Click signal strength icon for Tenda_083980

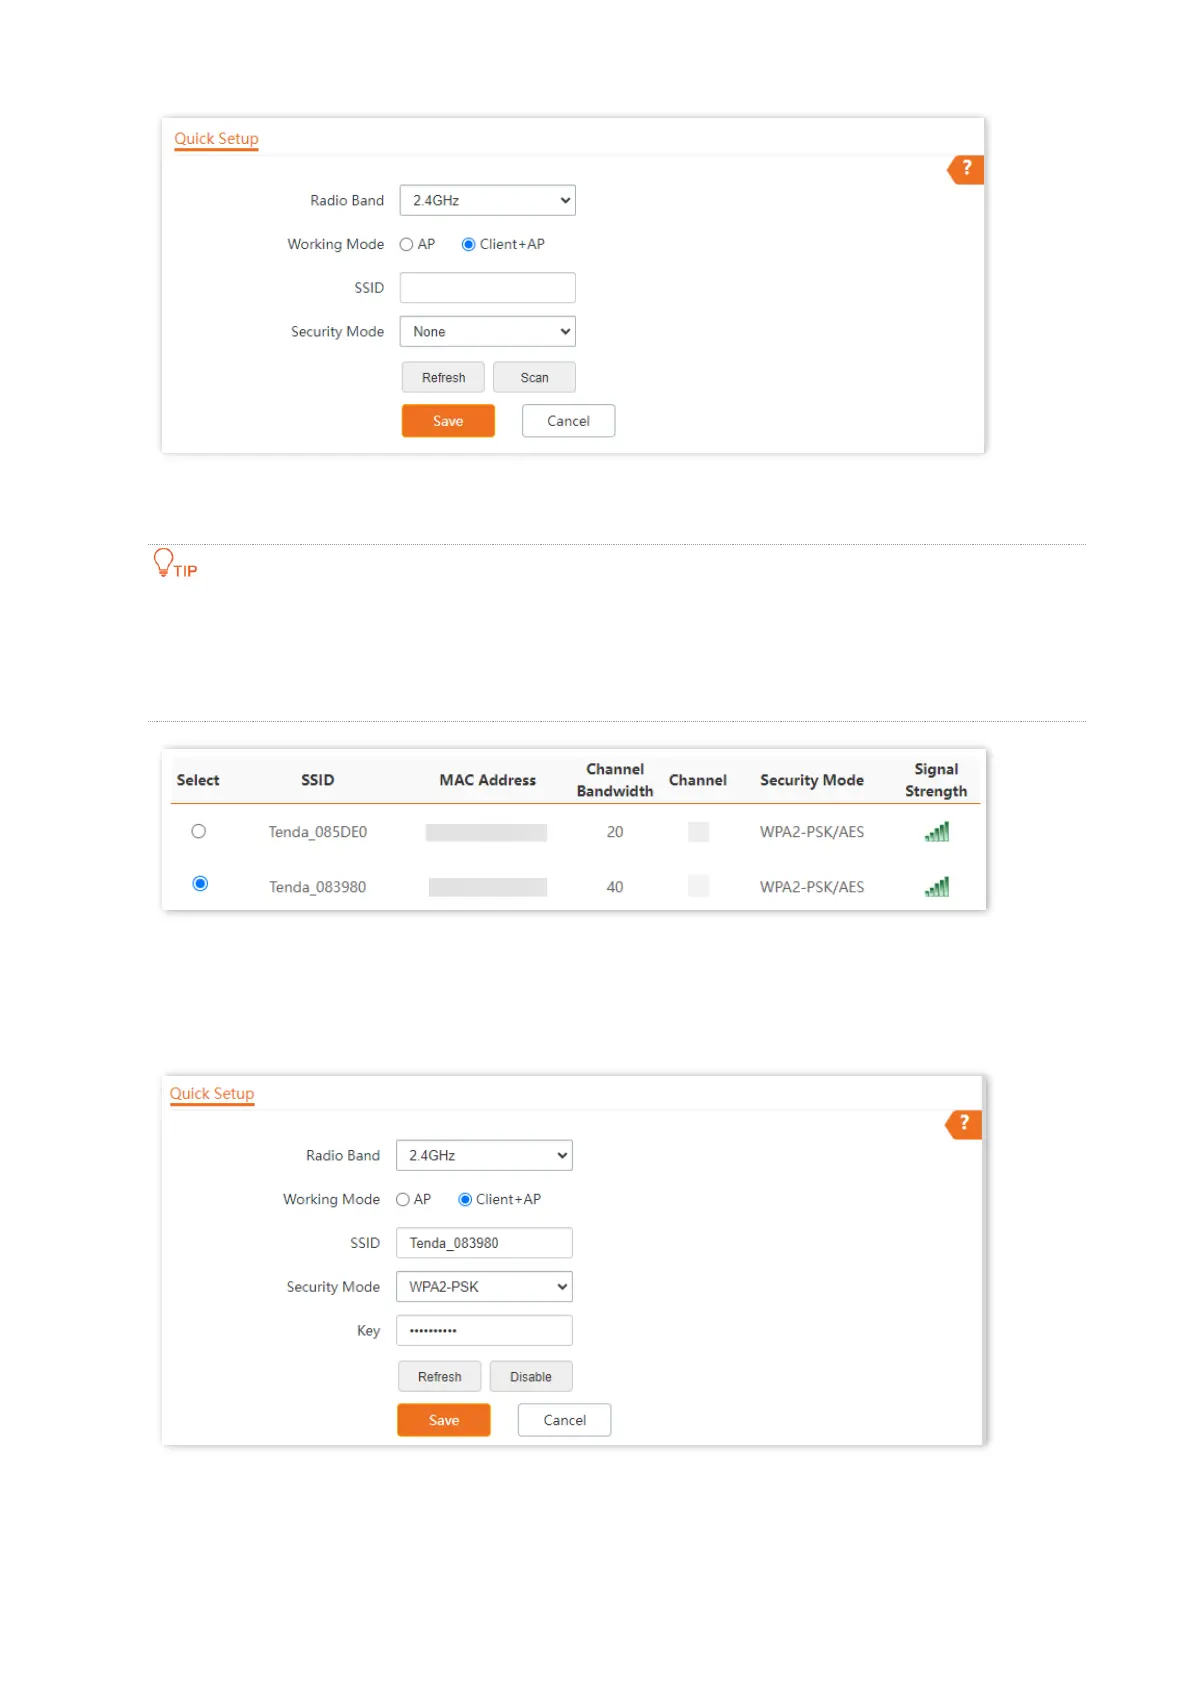[936, 887]
